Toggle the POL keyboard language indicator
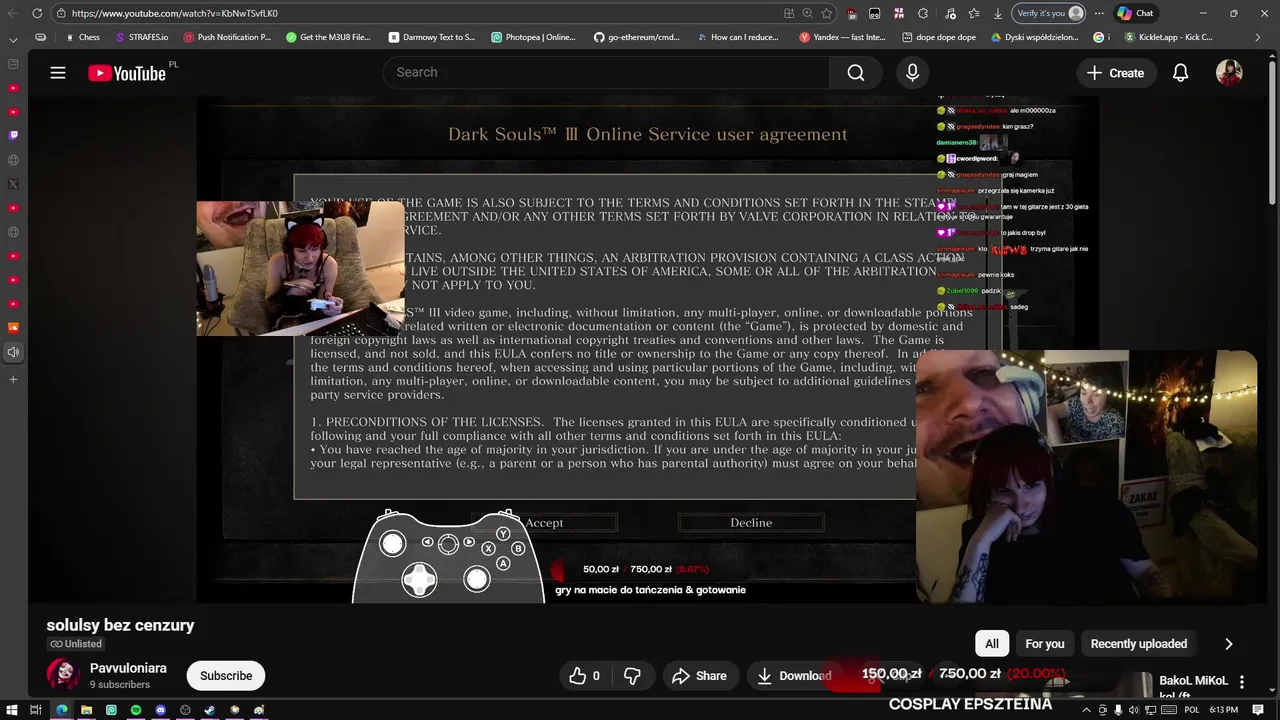This screenshot has width=1280, height=720. tap(1190, 710)
